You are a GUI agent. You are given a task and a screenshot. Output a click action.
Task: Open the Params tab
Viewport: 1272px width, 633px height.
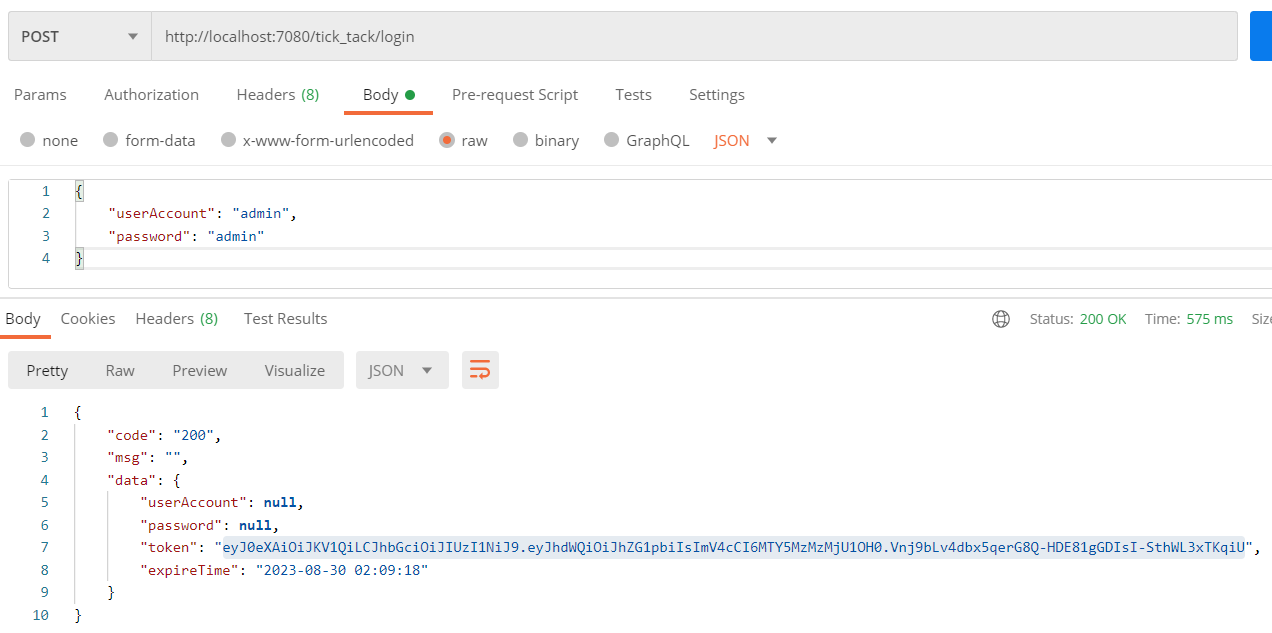tap(40, 95)
